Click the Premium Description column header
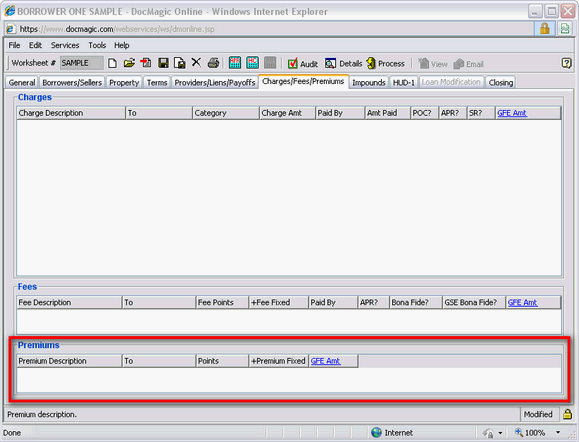 69,361
